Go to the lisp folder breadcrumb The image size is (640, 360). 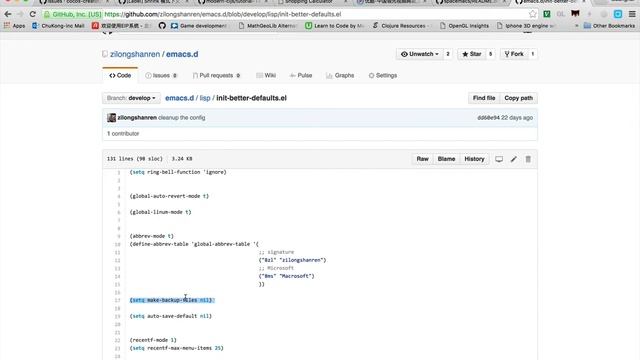pos(205,98)
